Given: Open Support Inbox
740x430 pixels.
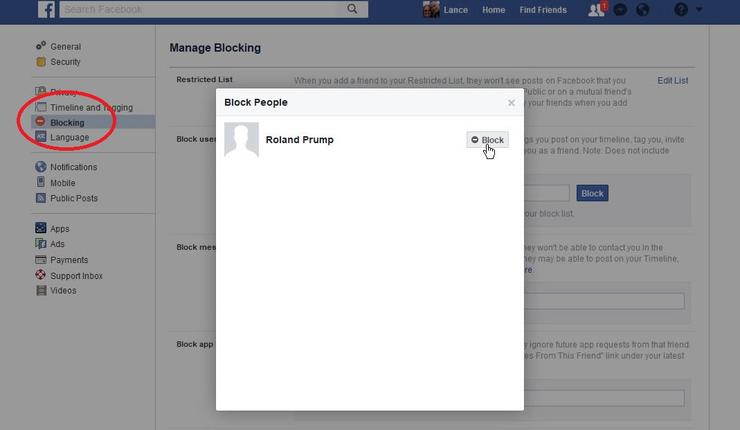Looking at the screenshot, I should [76, 276].
